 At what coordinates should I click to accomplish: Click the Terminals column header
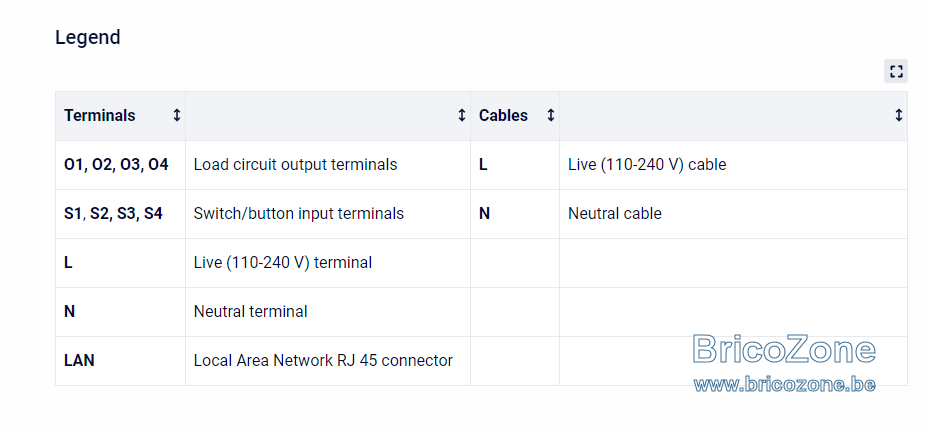point(120,116)
